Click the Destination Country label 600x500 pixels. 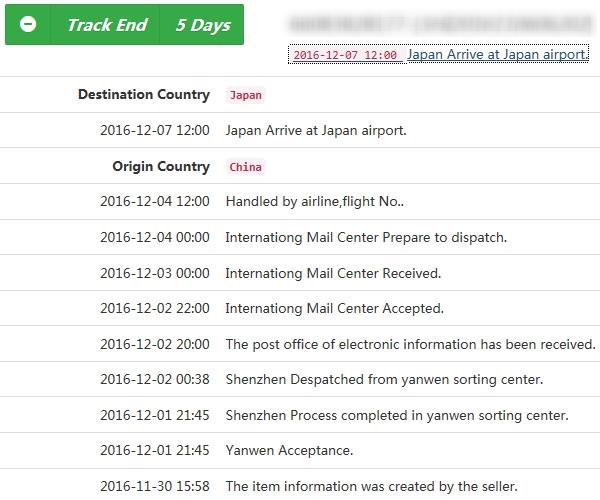click(x=144, y=94)
